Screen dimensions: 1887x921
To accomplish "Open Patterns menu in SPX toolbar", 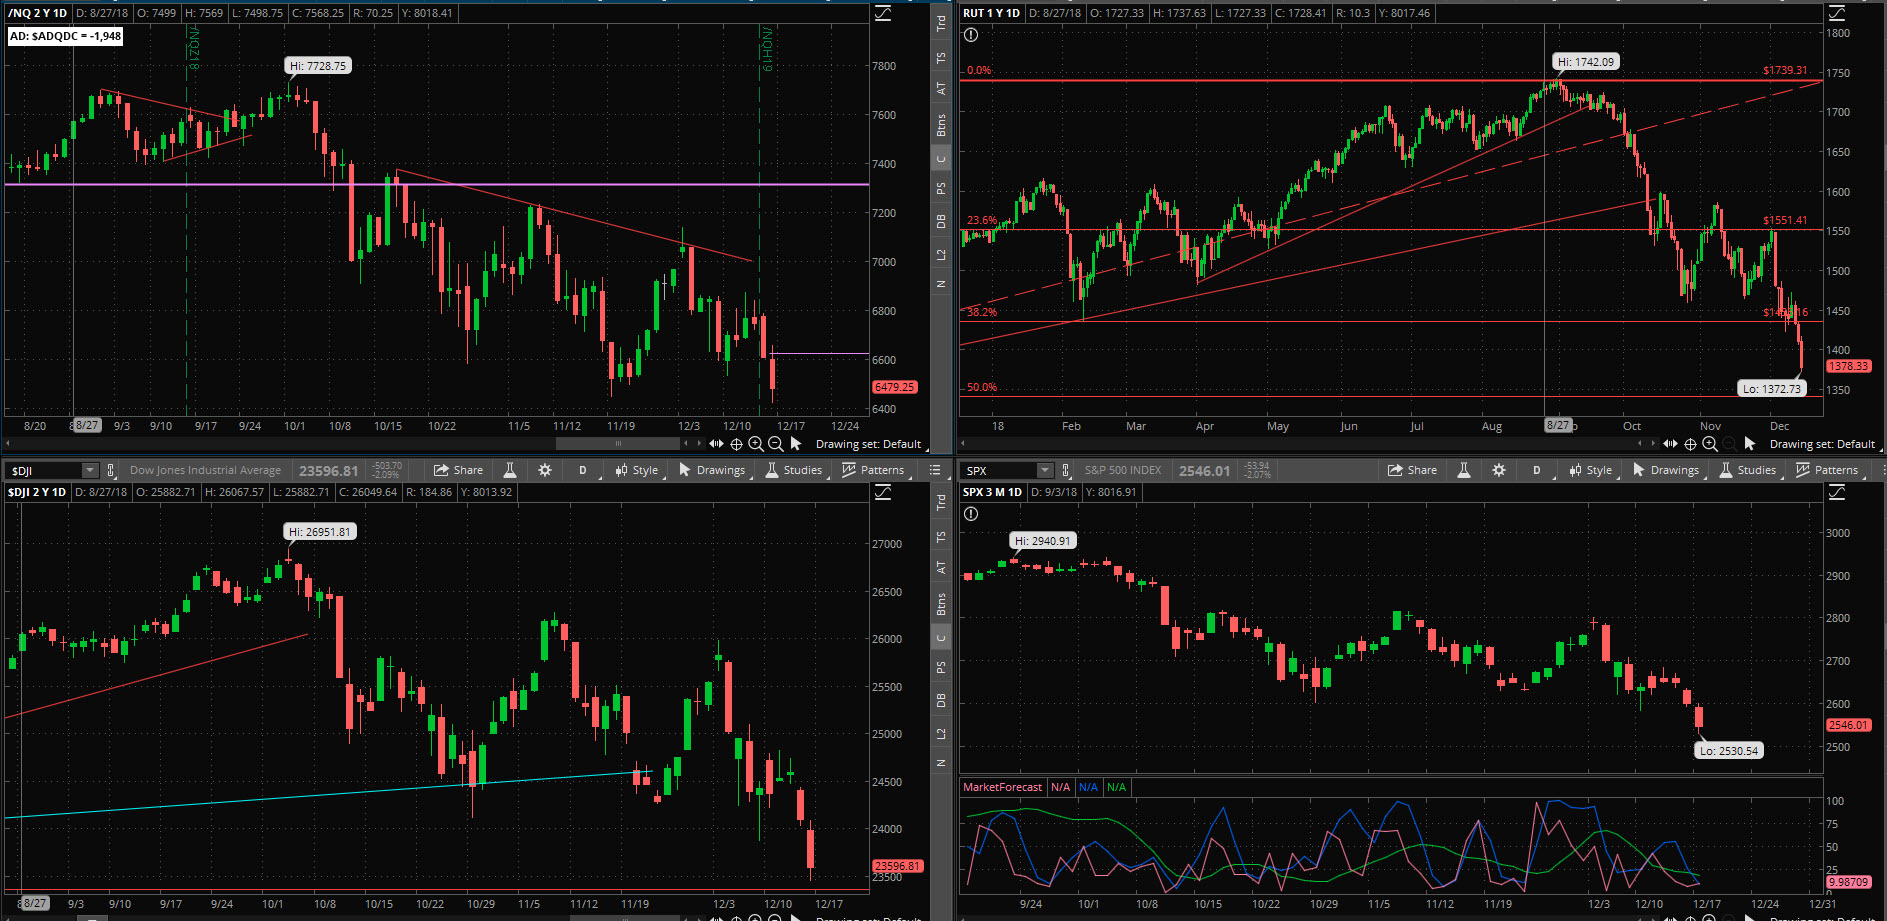I will coord(1828,470).
